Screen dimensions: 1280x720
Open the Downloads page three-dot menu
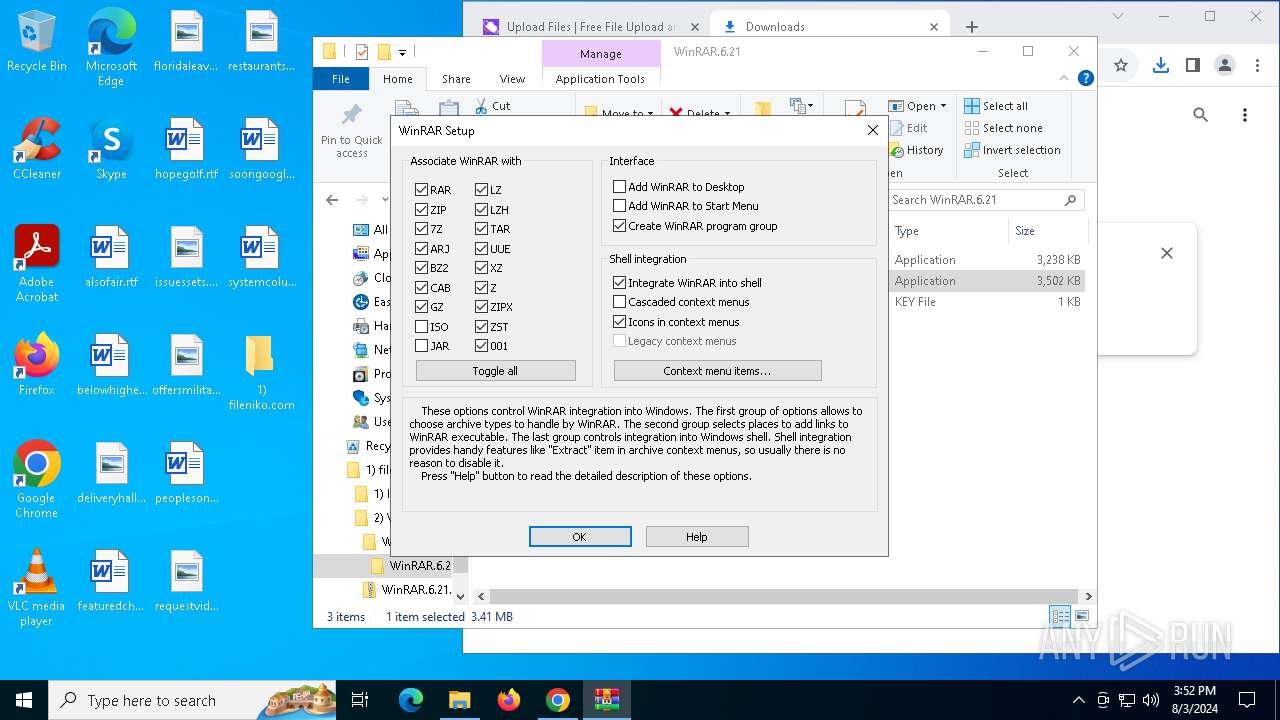pos(1245,115)
